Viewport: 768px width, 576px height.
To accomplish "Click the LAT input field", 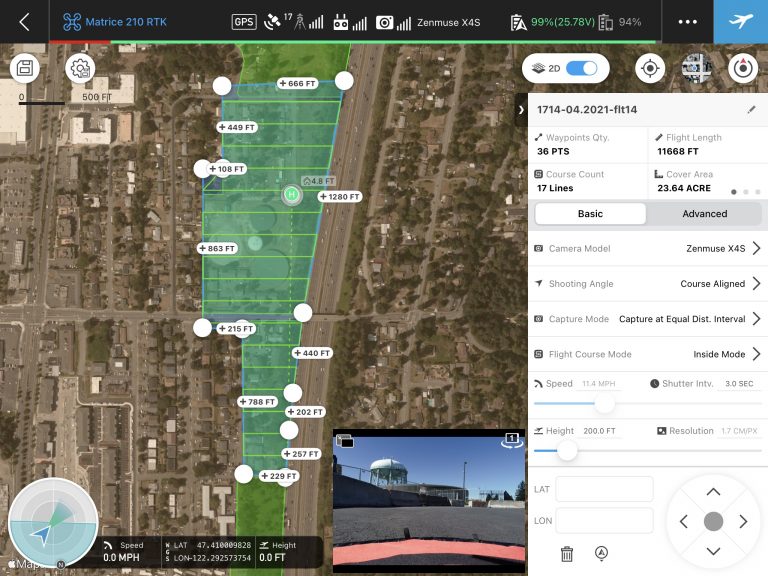I will click(x=604, y=489).
